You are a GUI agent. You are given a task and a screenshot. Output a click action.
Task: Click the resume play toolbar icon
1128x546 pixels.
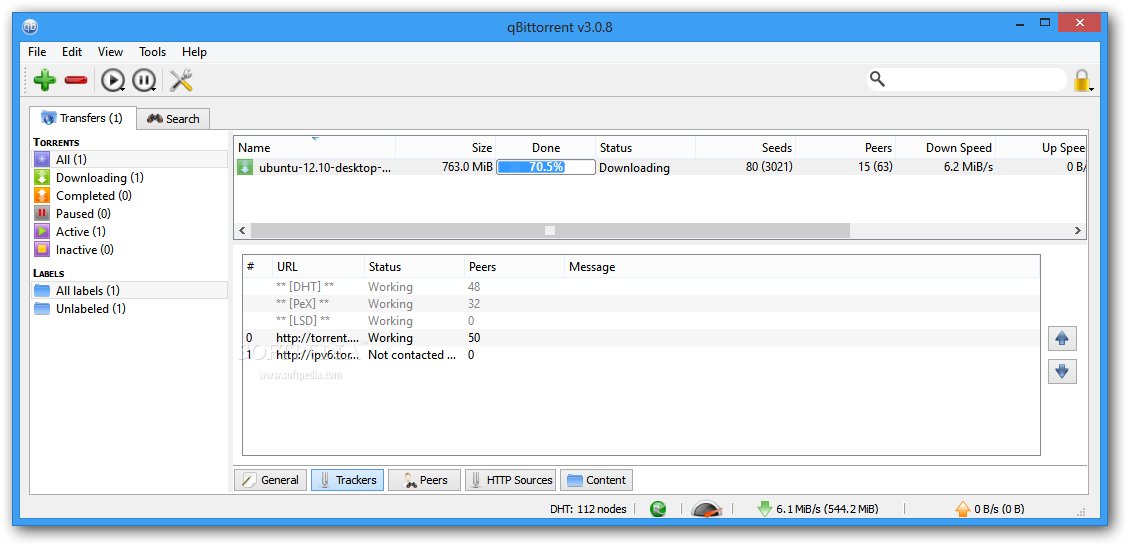[112, 80]
